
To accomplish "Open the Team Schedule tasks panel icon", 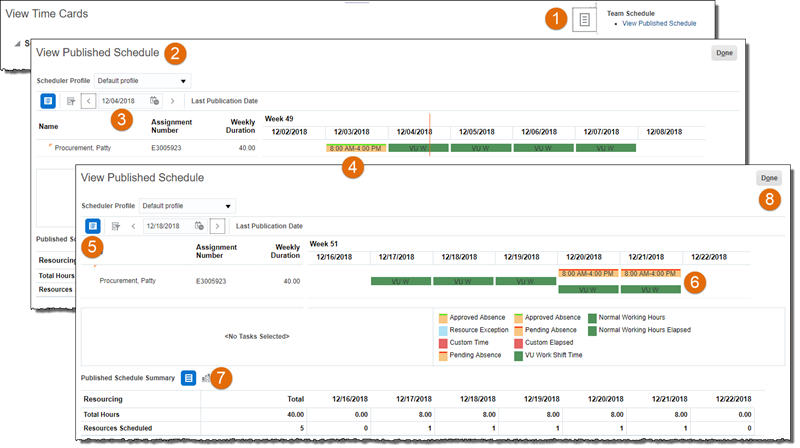I will tap(584, 21).
